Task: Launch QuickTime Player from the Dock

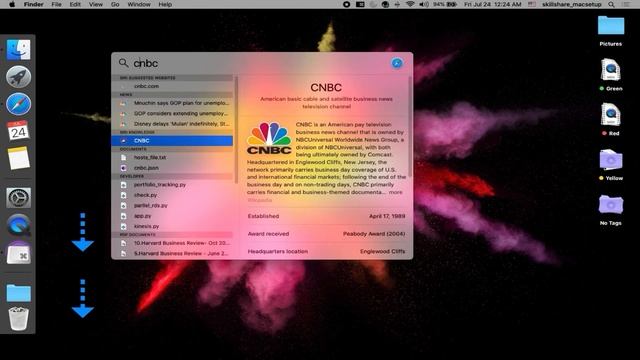Action: coord(18,225)
